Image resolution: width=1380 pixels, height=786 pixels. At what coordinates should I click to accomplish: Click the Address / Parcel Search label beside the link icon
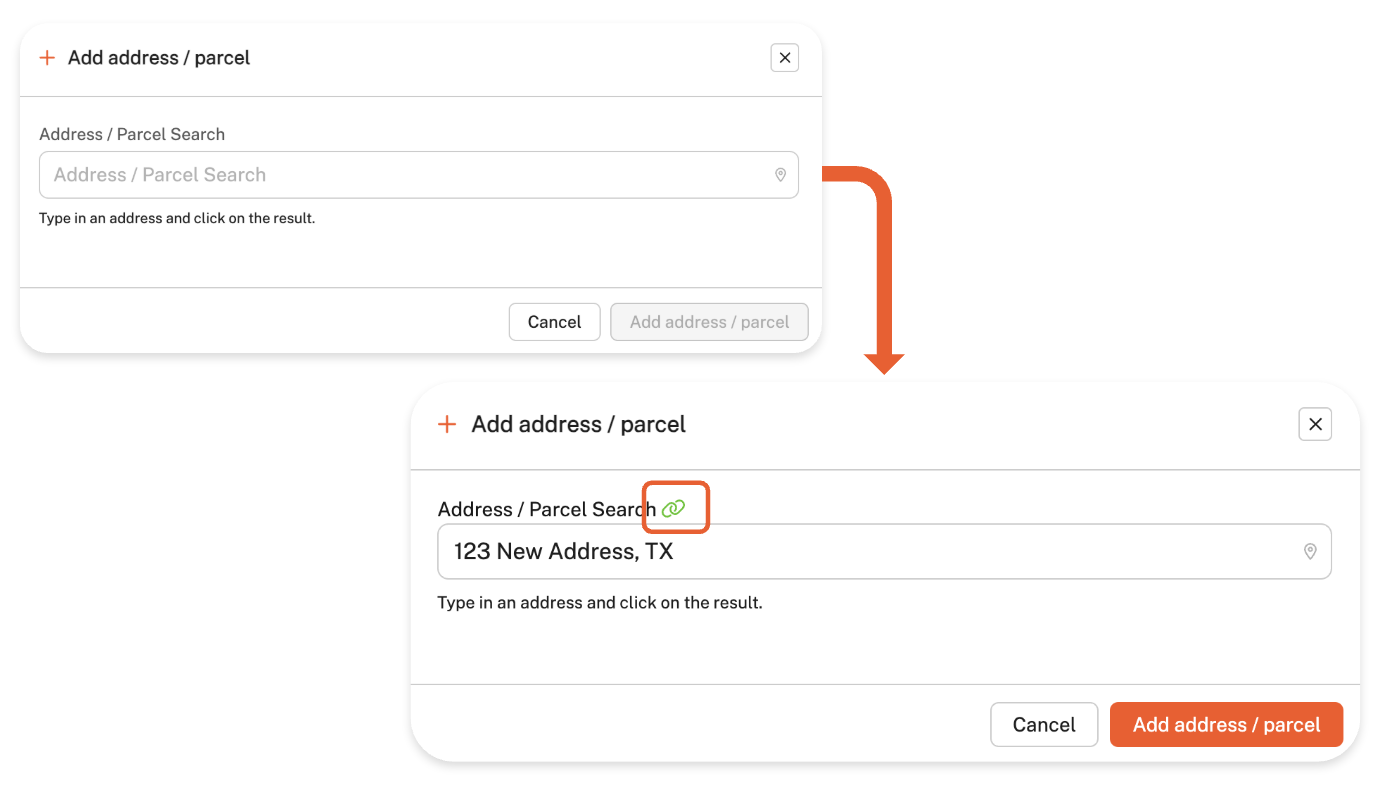(546, 509)
